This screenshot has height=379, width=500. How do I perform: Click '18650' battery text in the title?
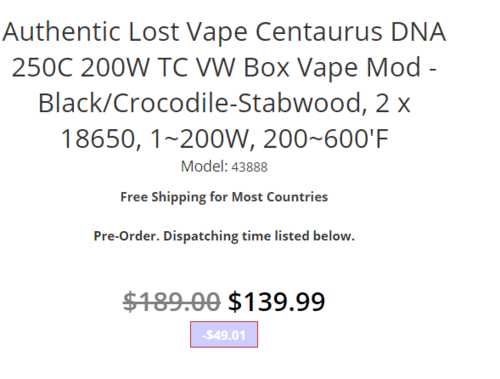click(x=98, y=139)
